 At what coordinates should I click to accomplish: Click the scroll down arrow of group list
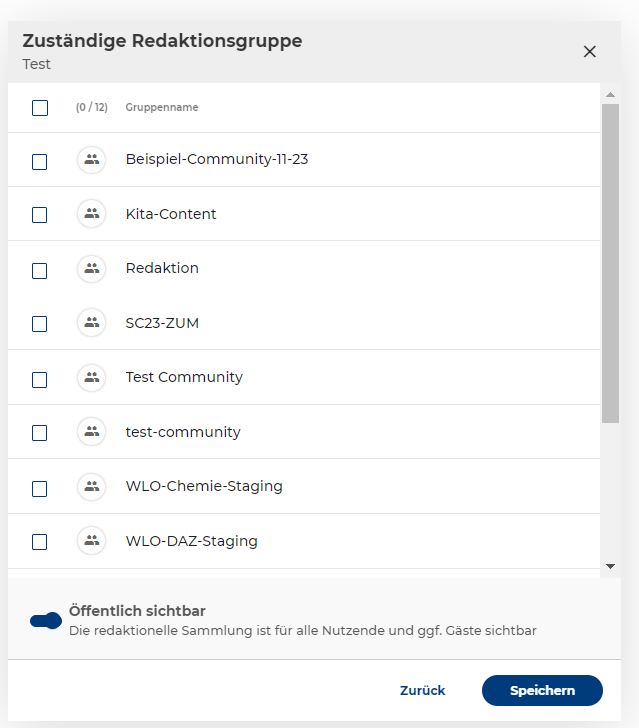coord(610,567)
